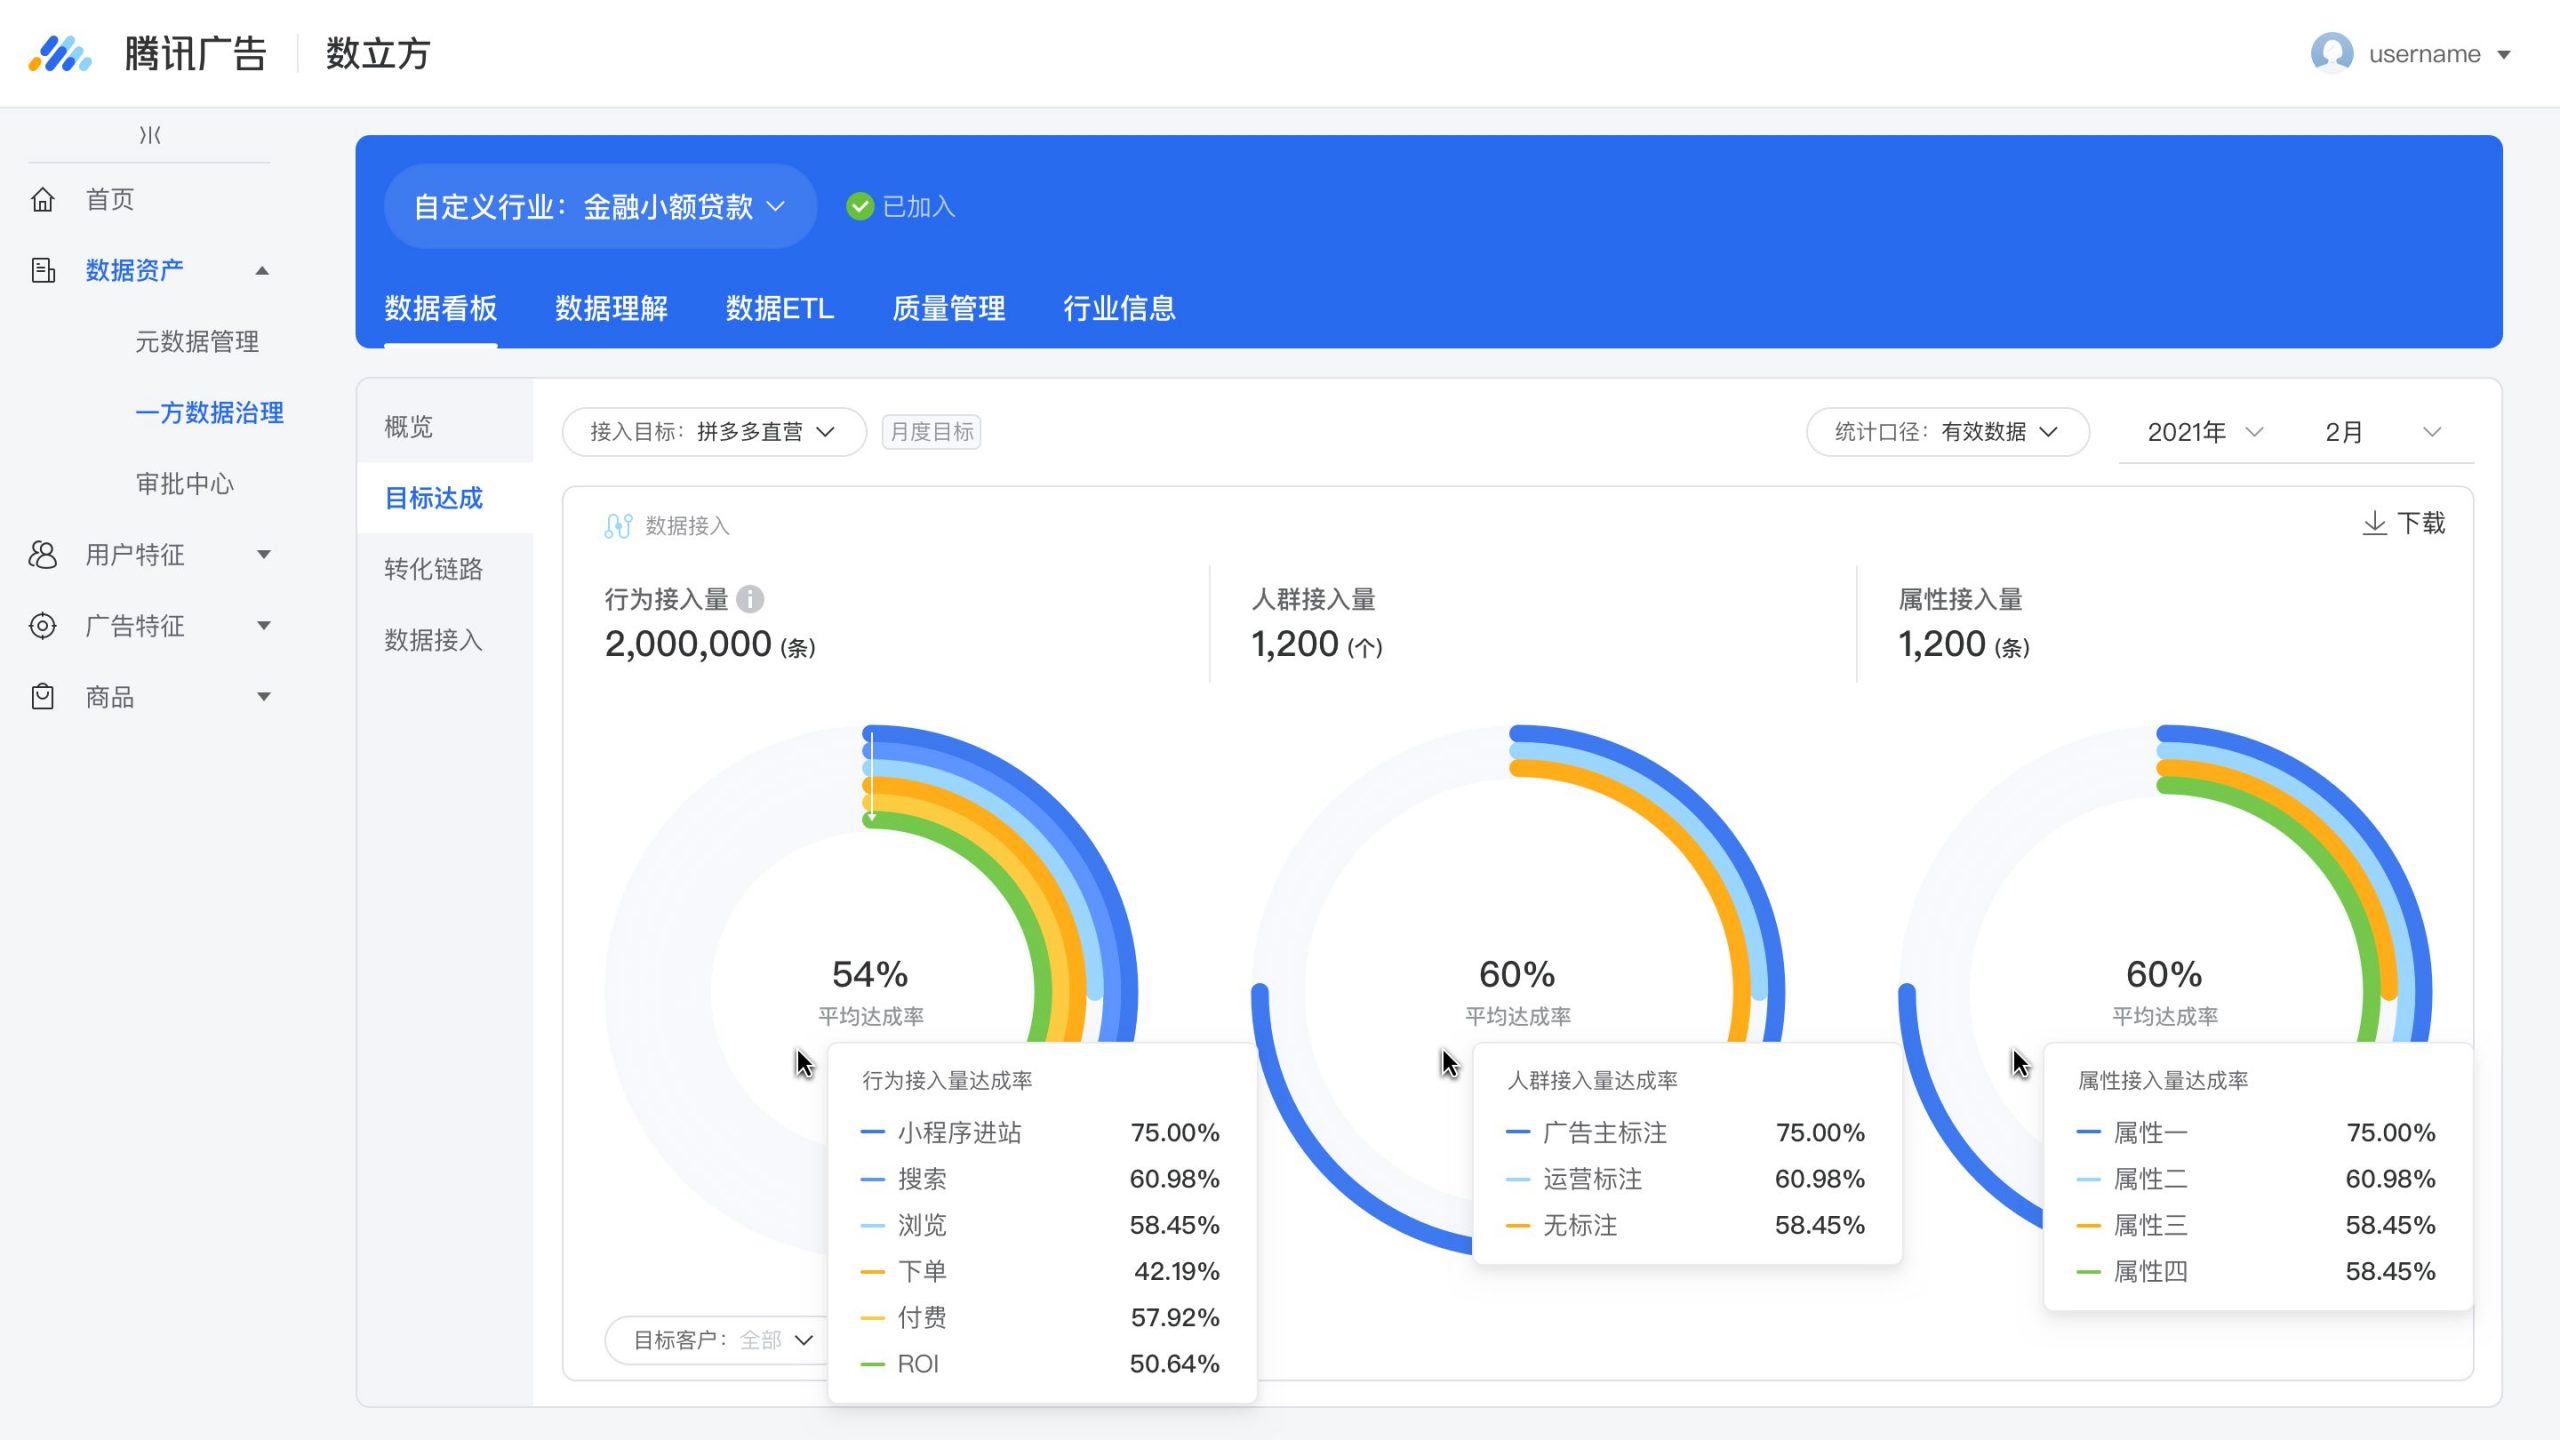Viewport: 2560px width, 1440px height.
Task: Click the 54% 平均达成率 donut center
Action: [870, 990]
